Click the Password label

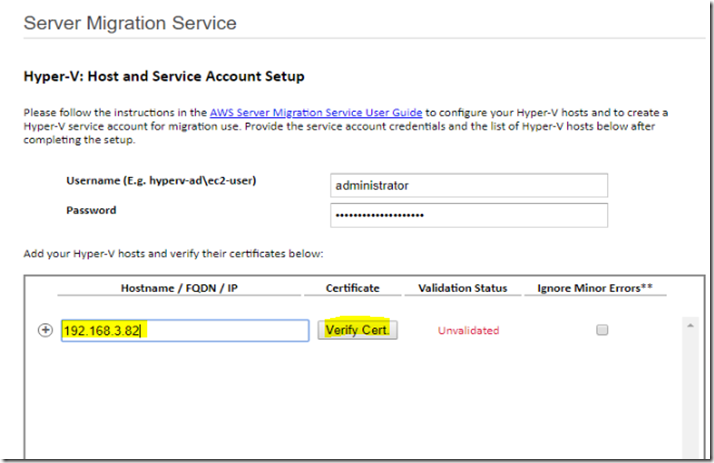[x=91, y=210]
